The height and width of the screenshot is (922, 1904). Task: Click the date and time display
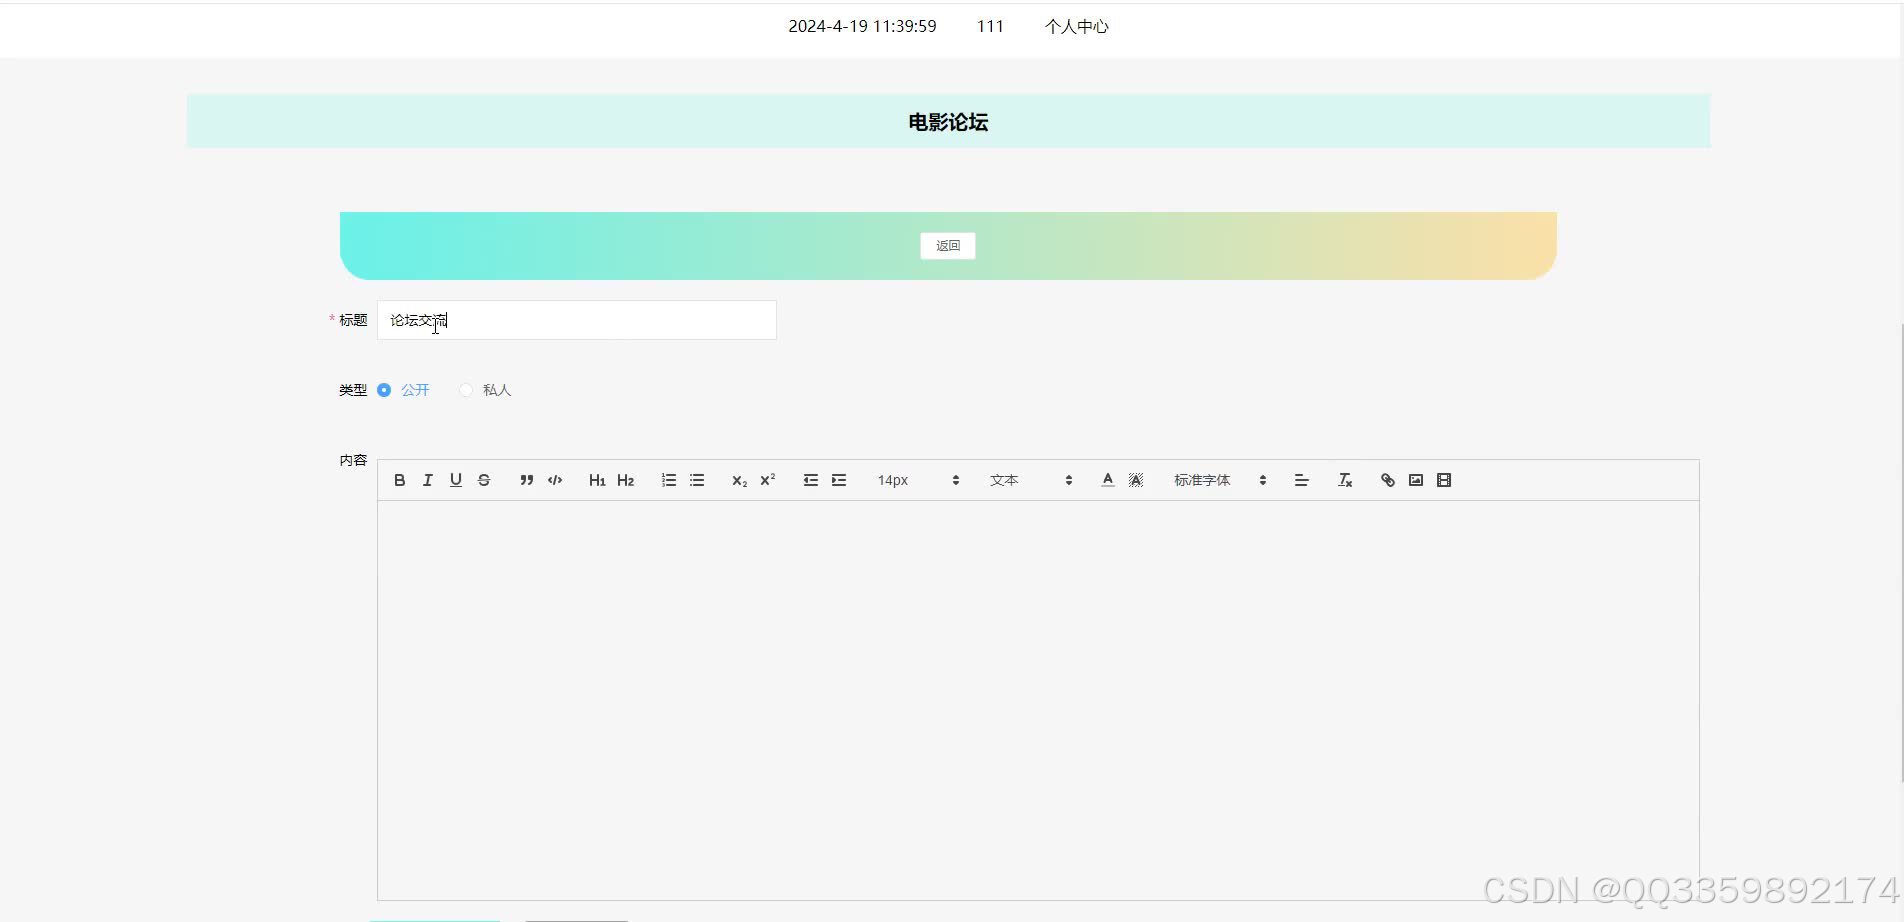coord(862,27)
